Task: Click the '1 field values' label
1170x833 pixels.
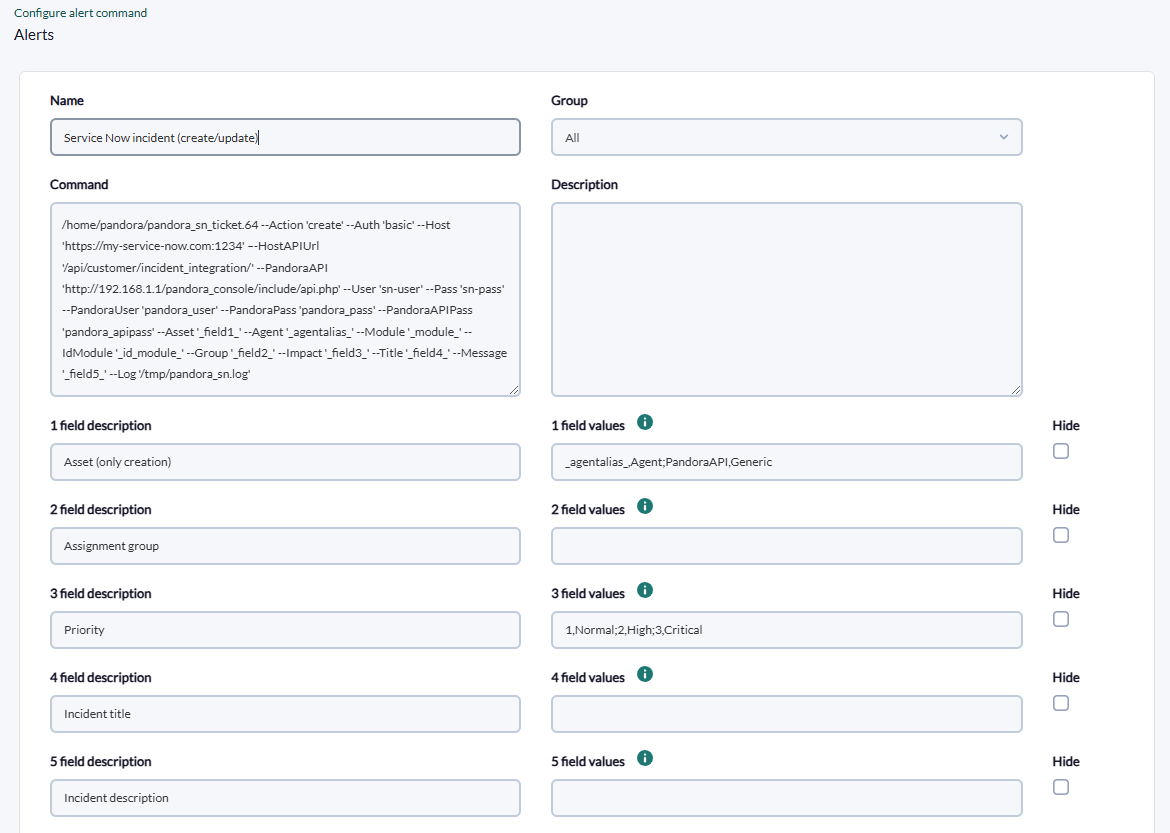Action: click(x=588, y=425)
